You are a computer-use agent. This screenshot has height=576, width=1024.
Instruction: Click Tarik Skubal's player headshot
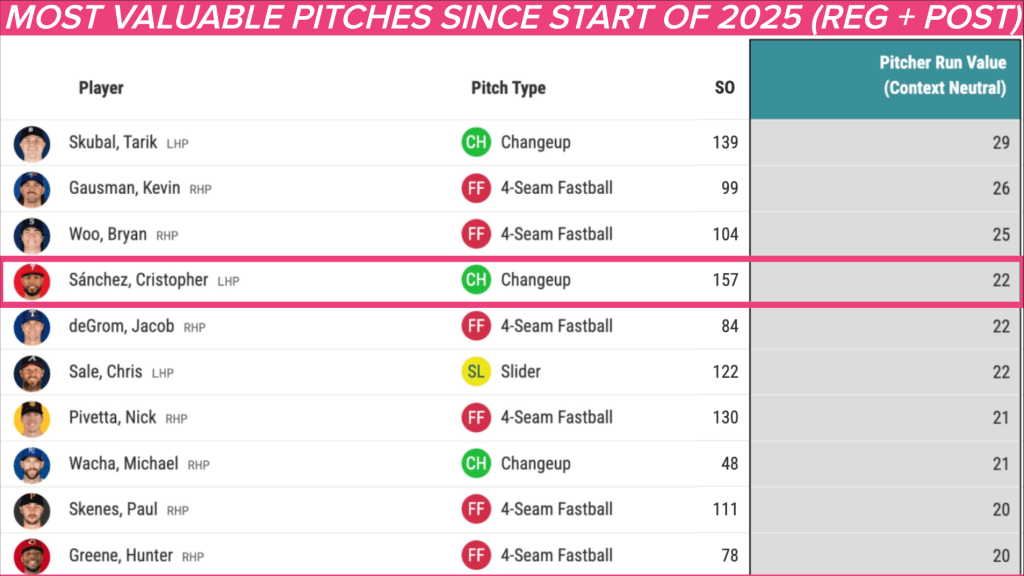32,143
